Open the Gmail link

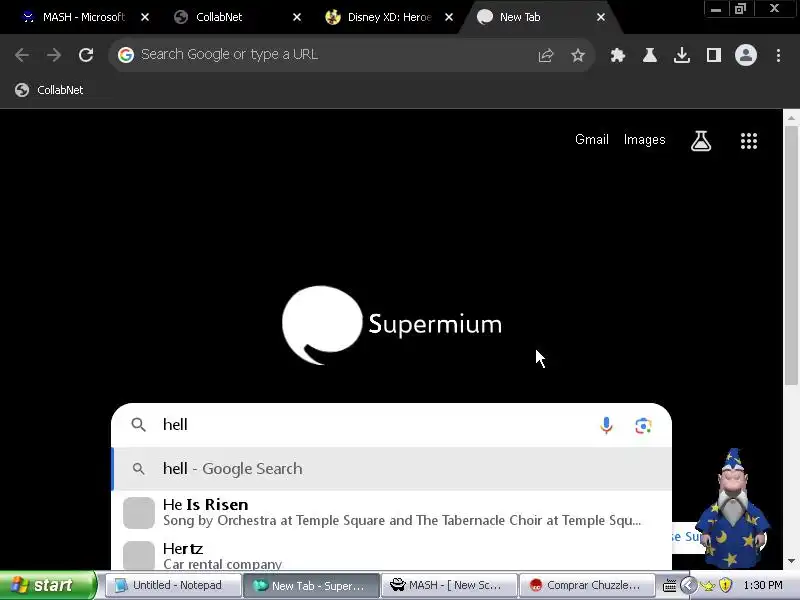pos(591,140)
